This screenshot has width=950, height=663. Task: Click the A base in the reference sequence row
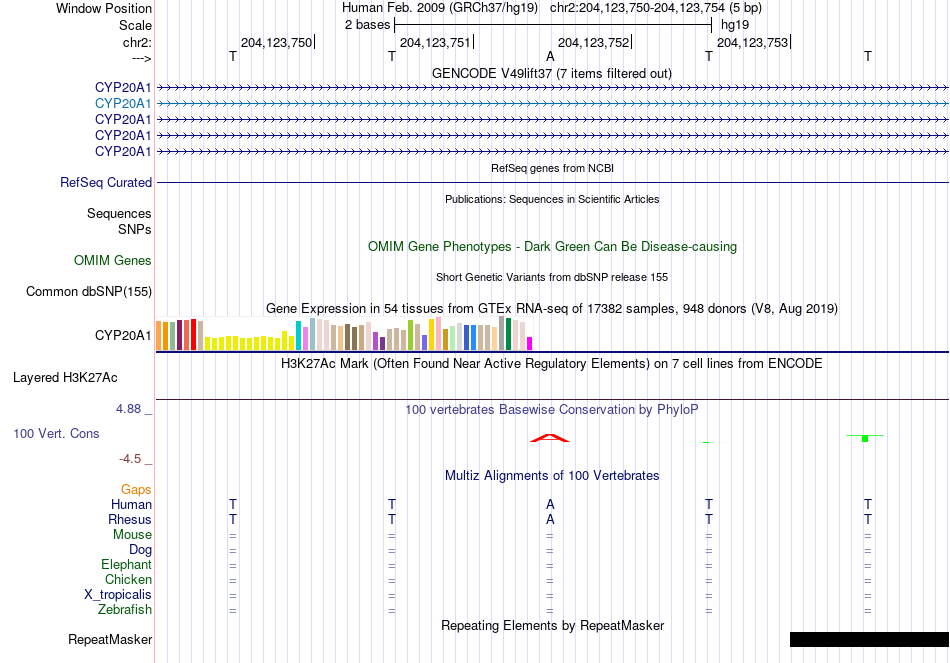[x=550, y=56]
